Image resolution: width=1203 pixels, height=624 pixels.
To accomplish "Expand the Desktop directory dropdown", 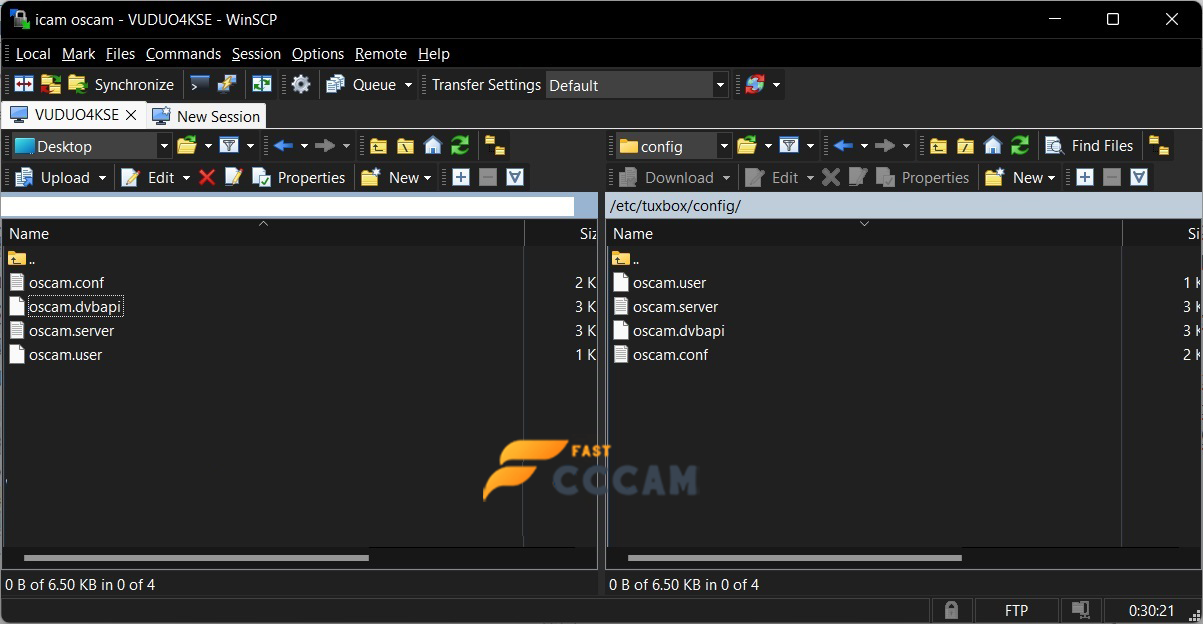I will click(163, 145).
